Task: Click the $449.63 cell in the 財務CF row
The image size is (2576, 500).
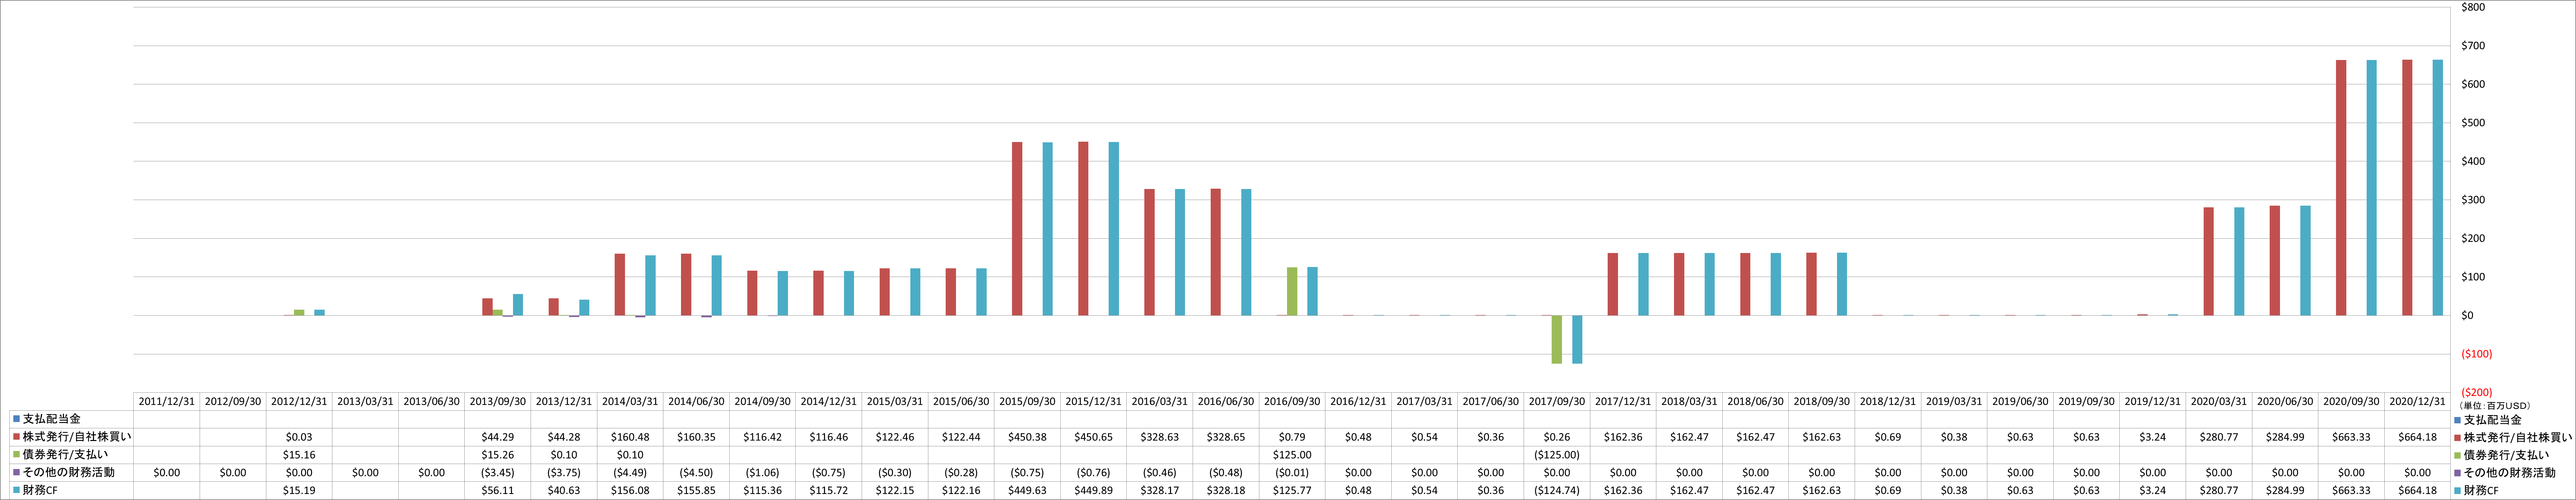Action: 1027,490
